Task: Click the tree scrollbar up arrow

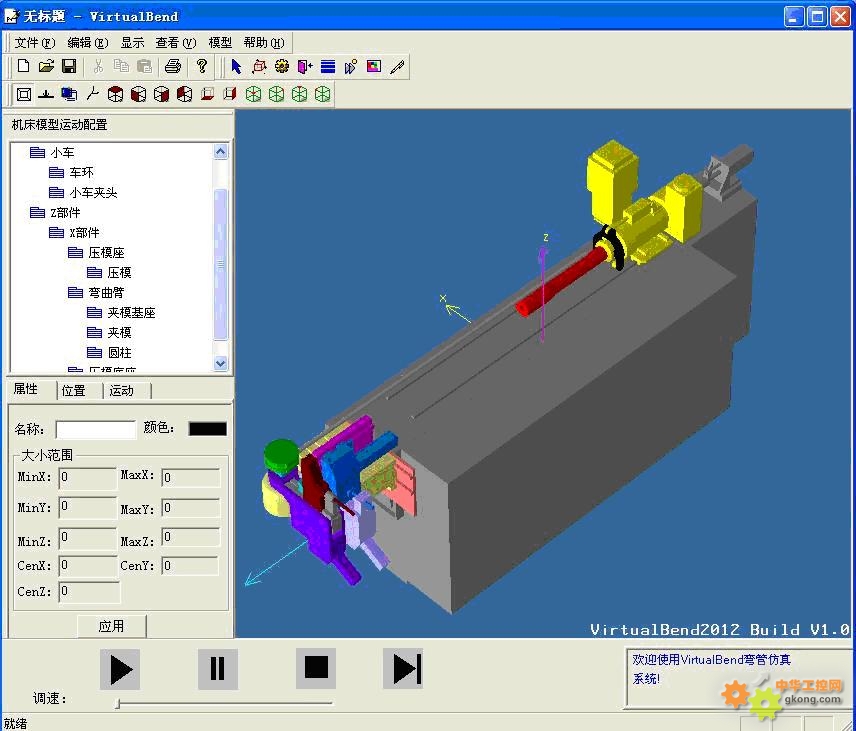Action: (x=221, y=152)
